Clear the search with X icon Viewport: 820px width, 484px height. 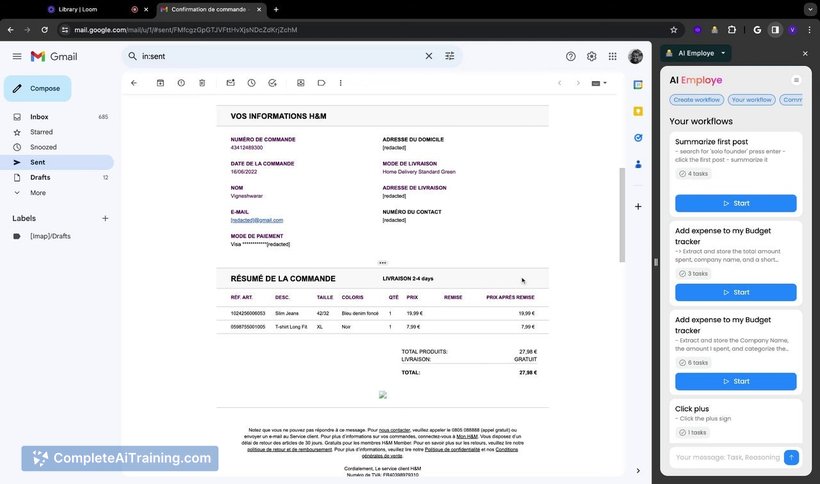(x=429, y=56)
